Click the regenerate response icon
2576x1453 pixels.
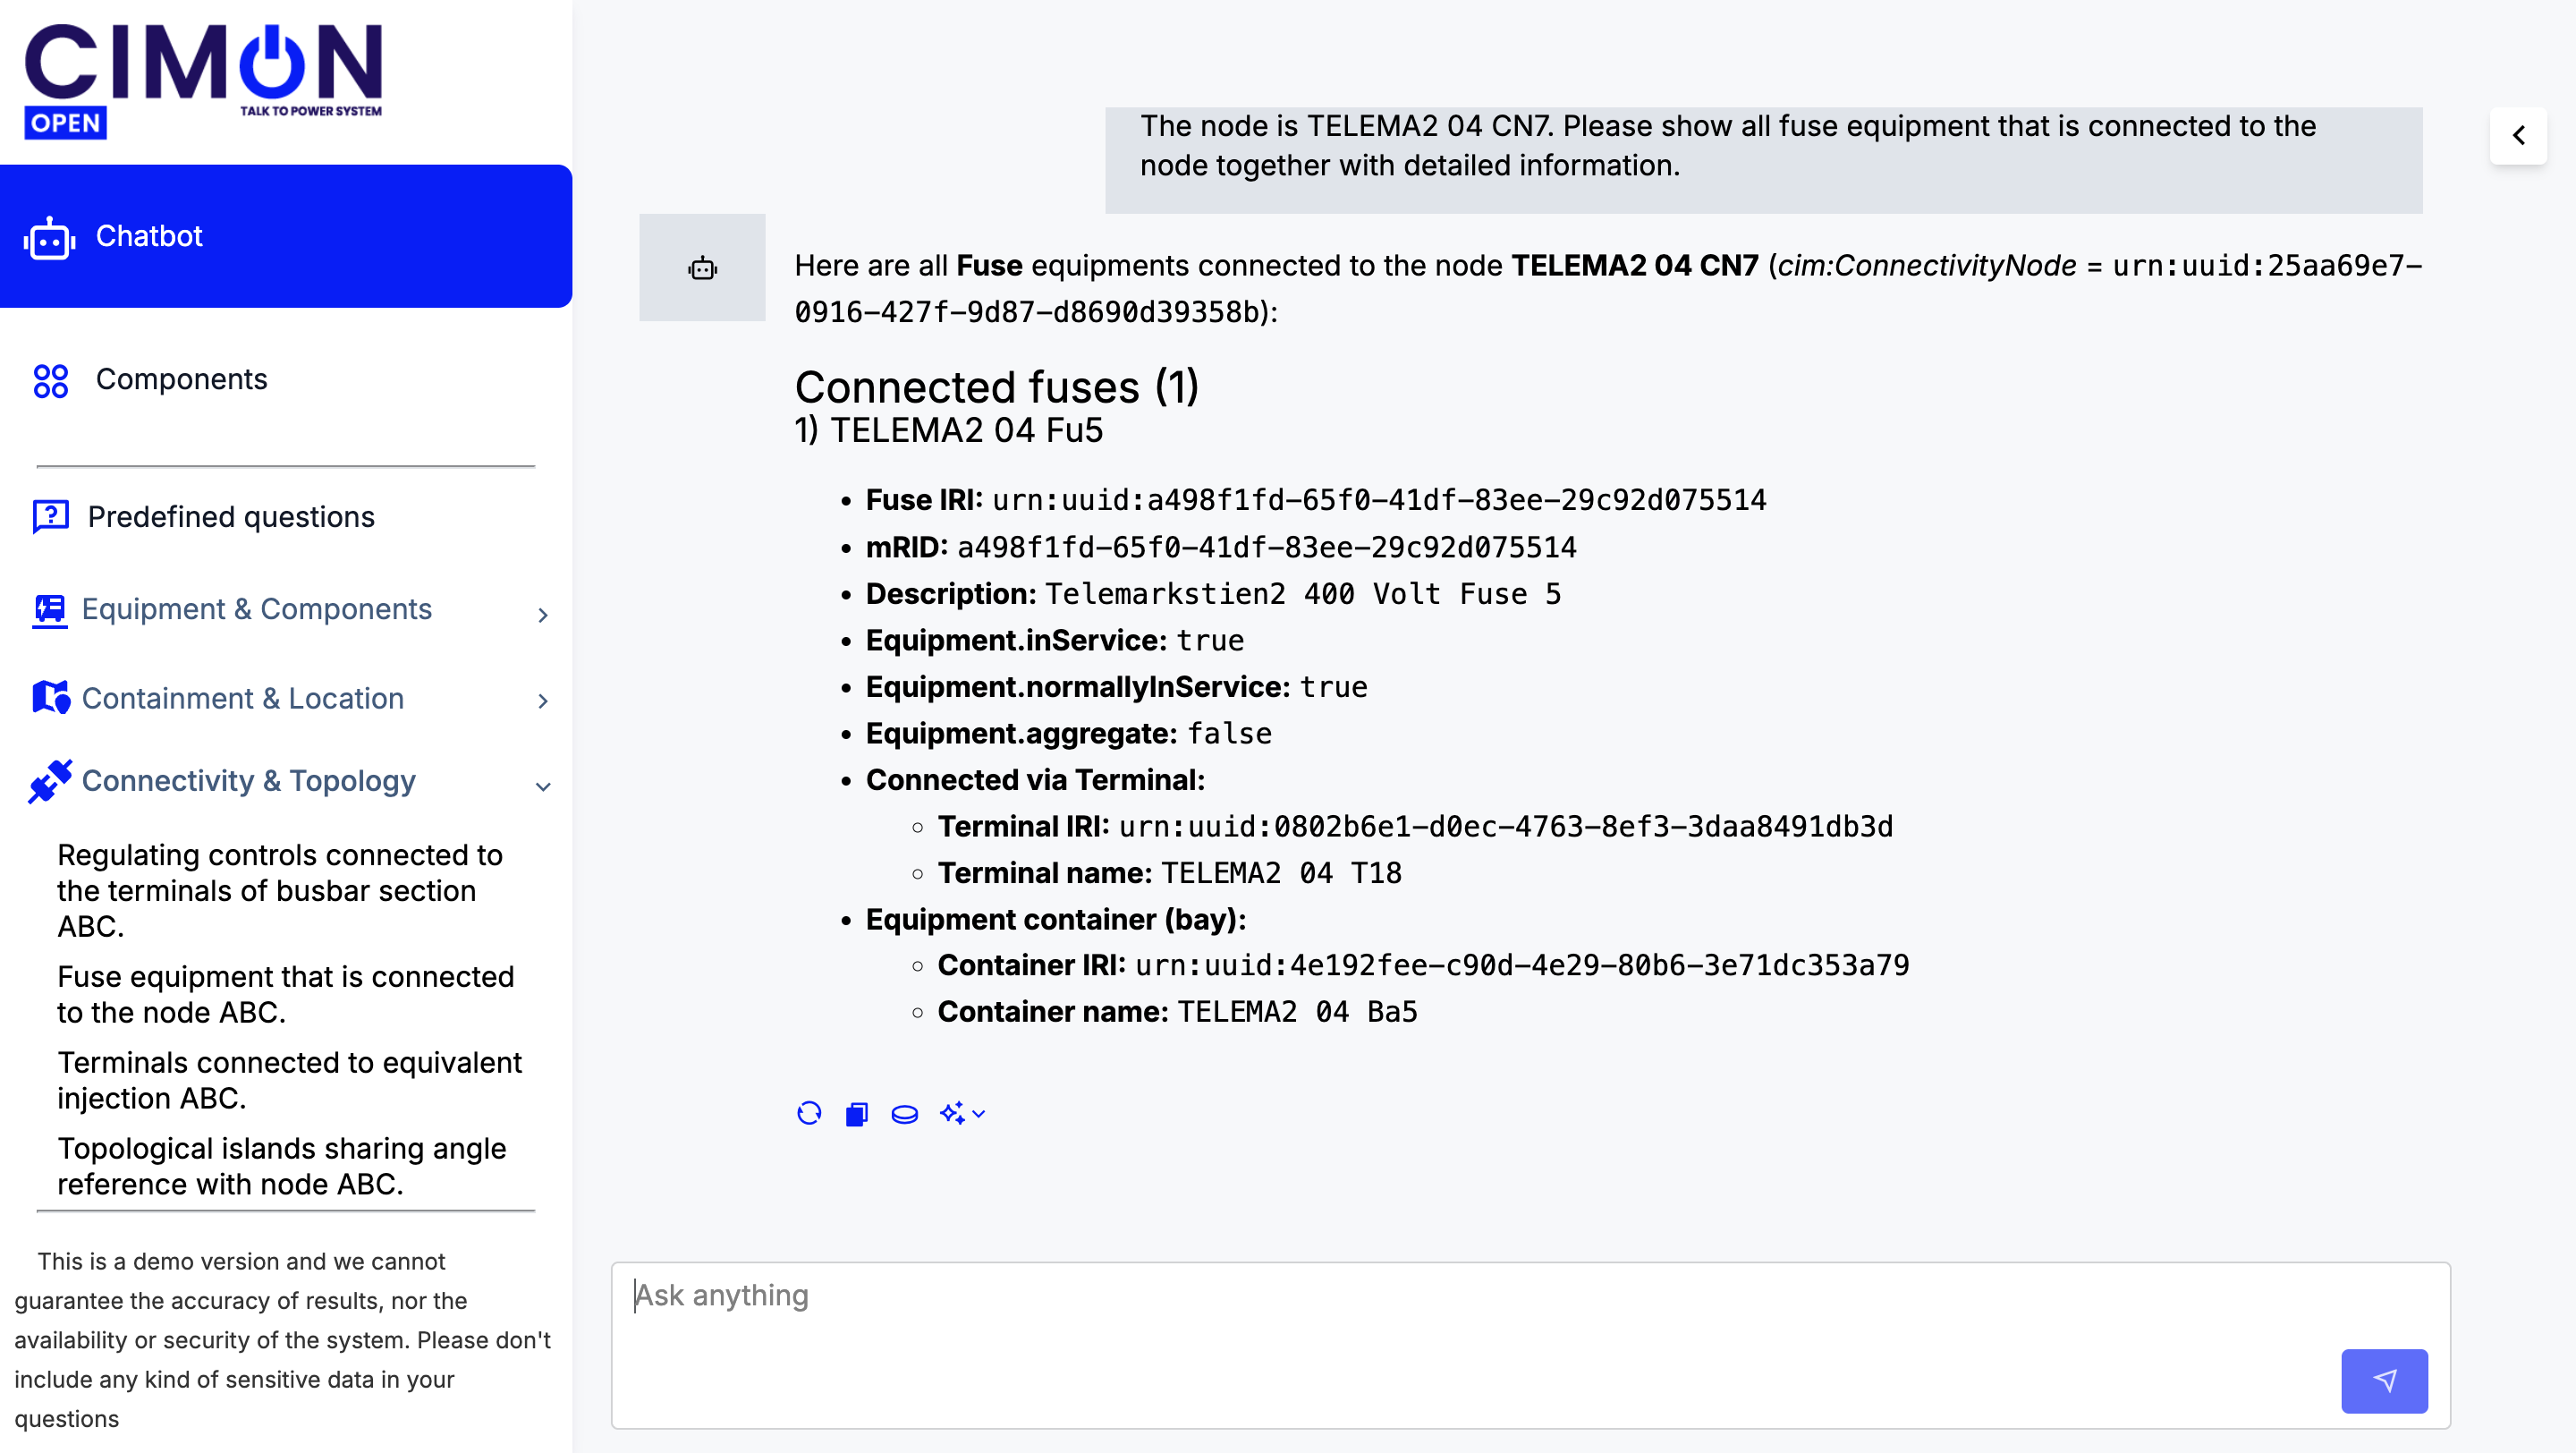(809, 1113)
